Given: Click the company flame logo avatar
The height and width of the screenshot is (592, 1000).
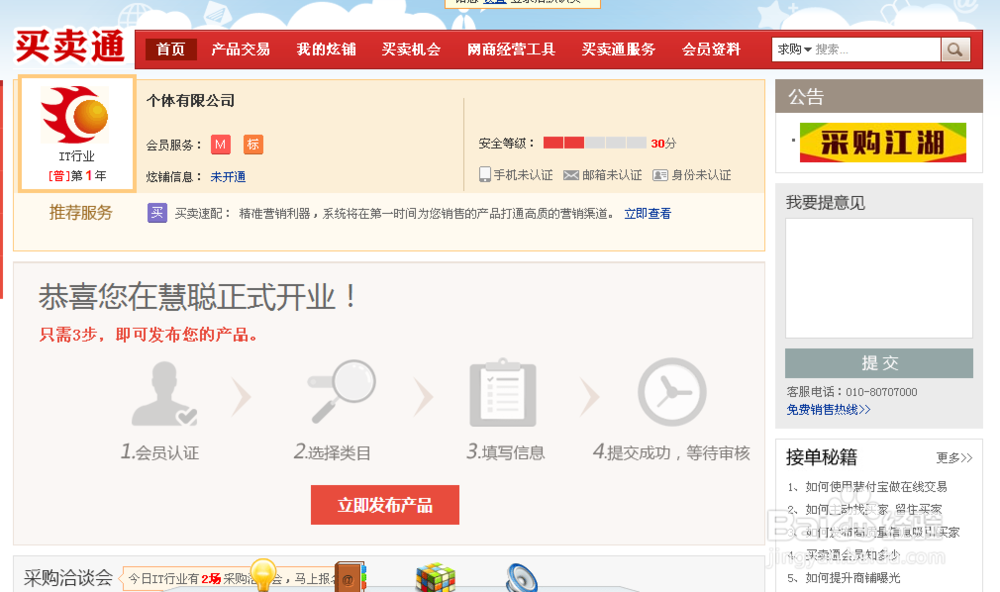Looking at the screenshot, I should click(75, 114).
